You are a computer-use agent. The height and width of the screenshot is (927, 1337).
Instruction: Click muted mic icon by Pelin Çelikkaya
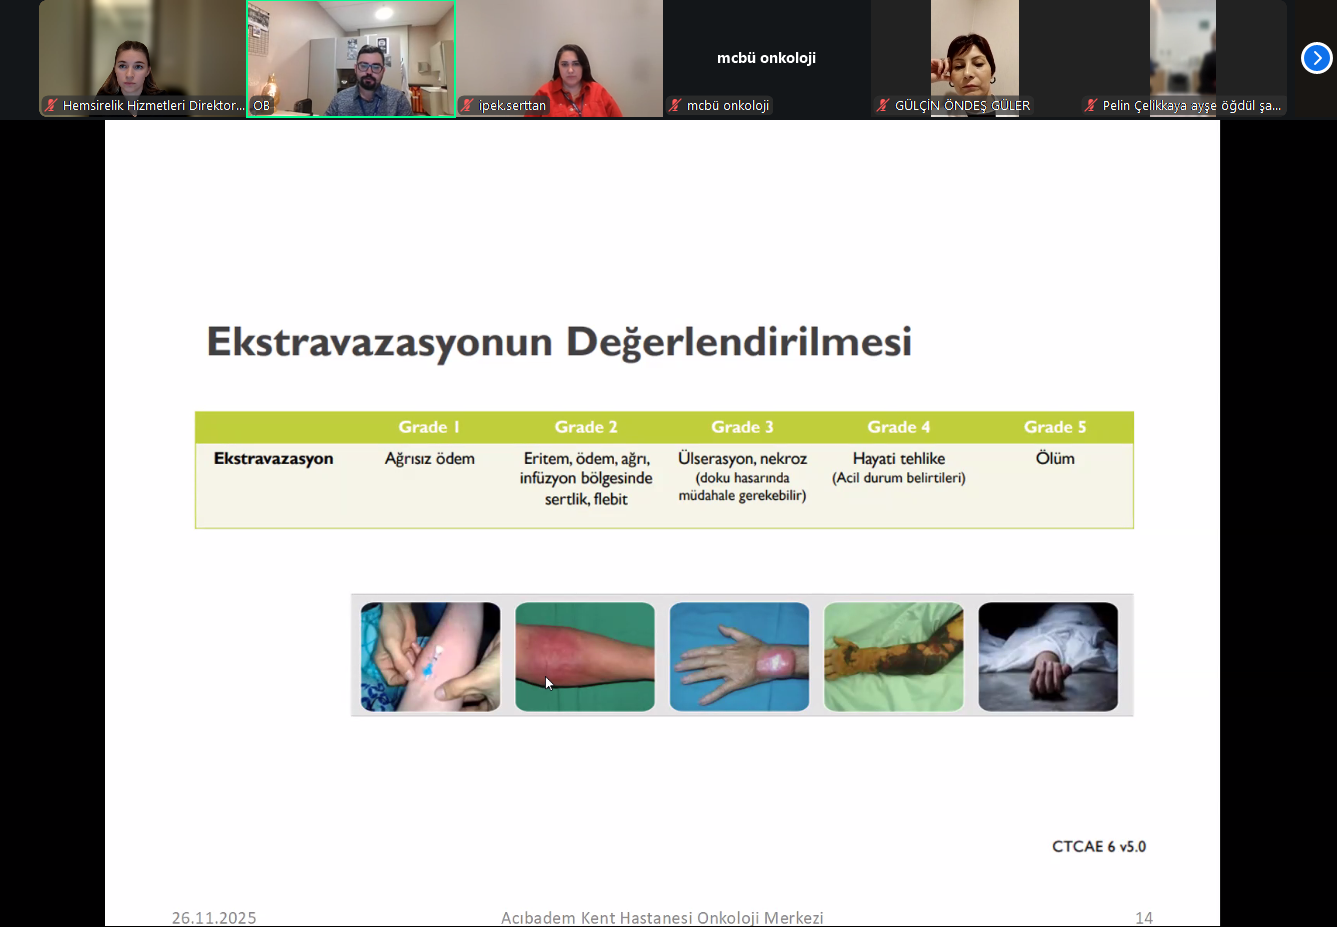point(1091,105)
